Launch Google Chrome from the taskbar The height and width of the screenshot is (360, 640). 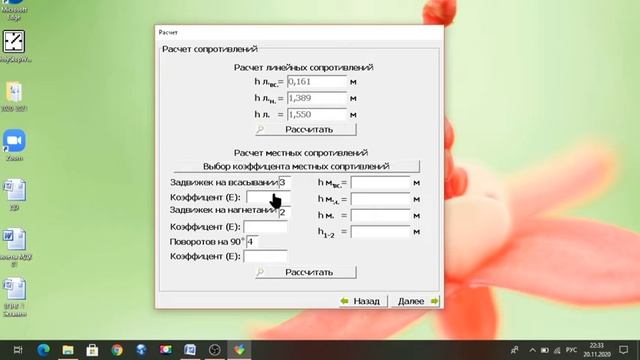click(117, 350)
